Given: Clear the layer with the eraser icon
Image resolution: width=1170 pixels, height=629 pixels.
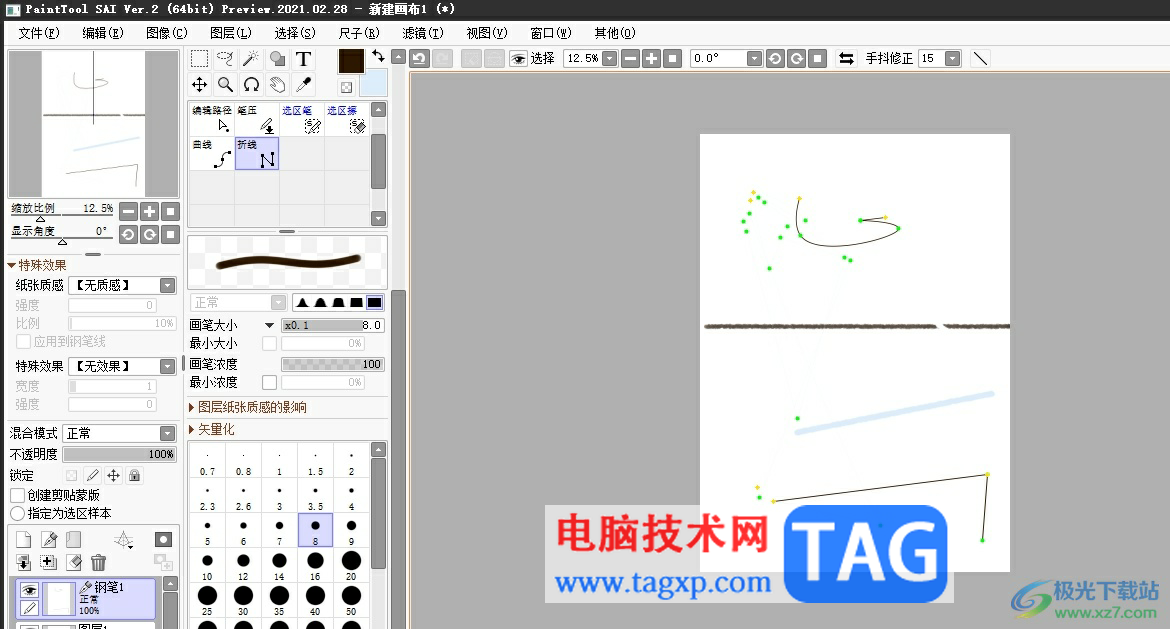Looking at the screenshot, I should 74,563.
